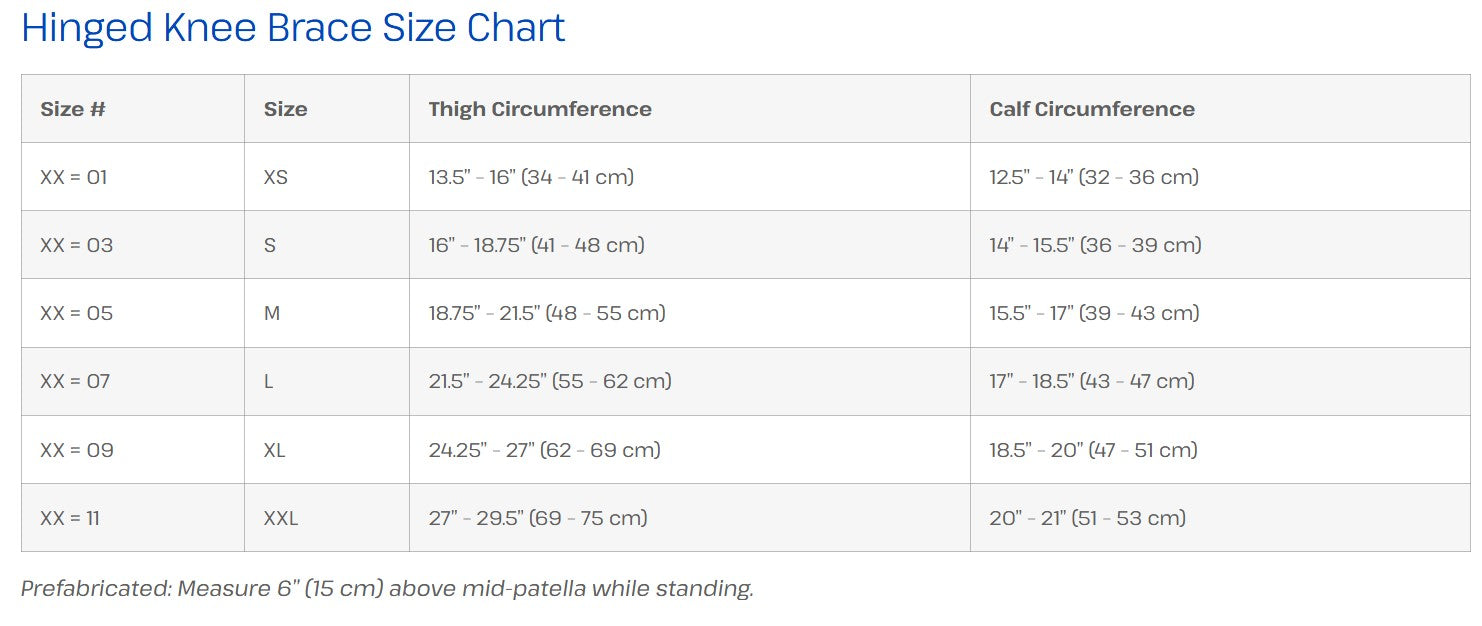Click the XX = 07 cell

coord(75,381)
